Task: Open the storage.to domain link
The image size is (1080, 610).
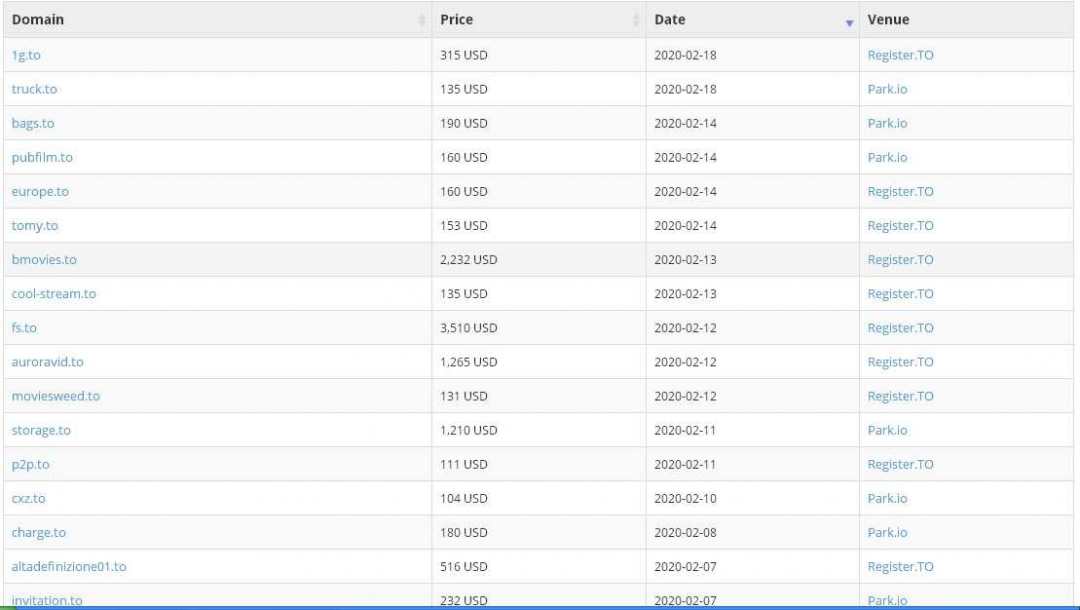Action: point(41,430)
